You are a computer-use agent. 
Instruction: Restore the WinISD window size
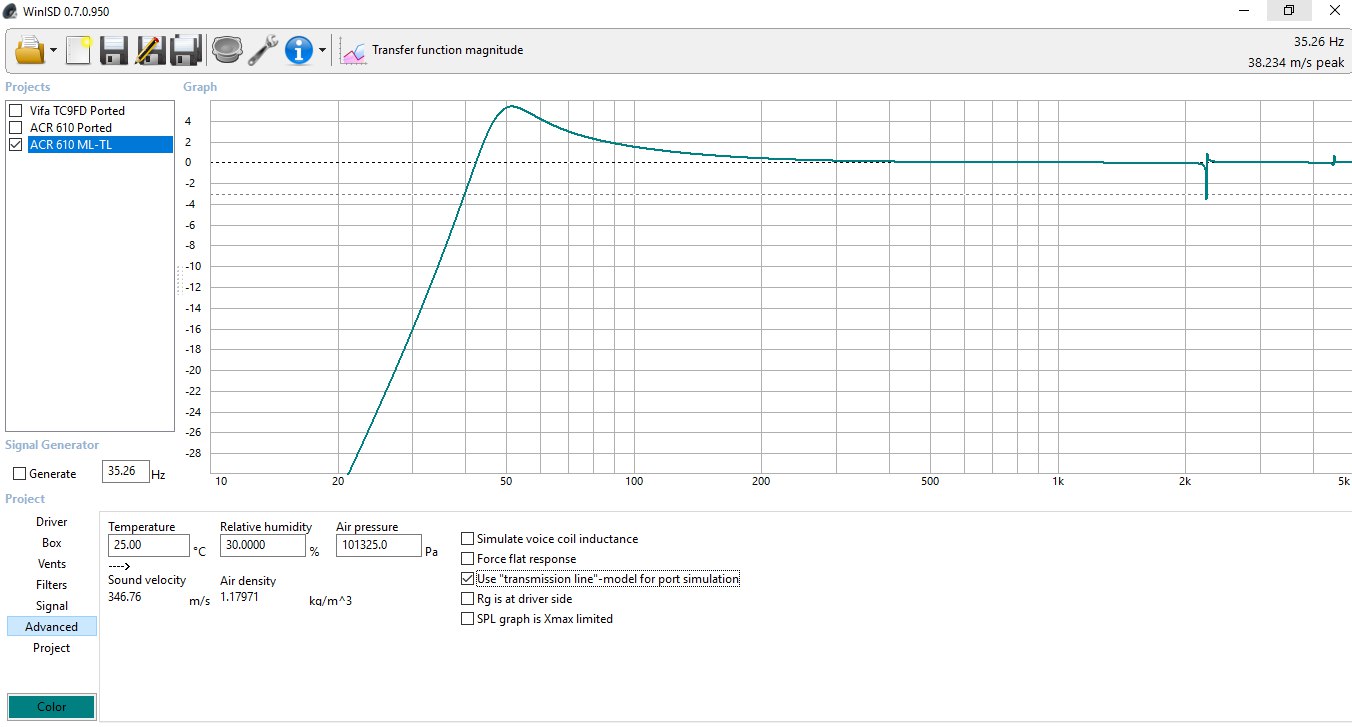pyautogui.click(x=1289, y=11)
